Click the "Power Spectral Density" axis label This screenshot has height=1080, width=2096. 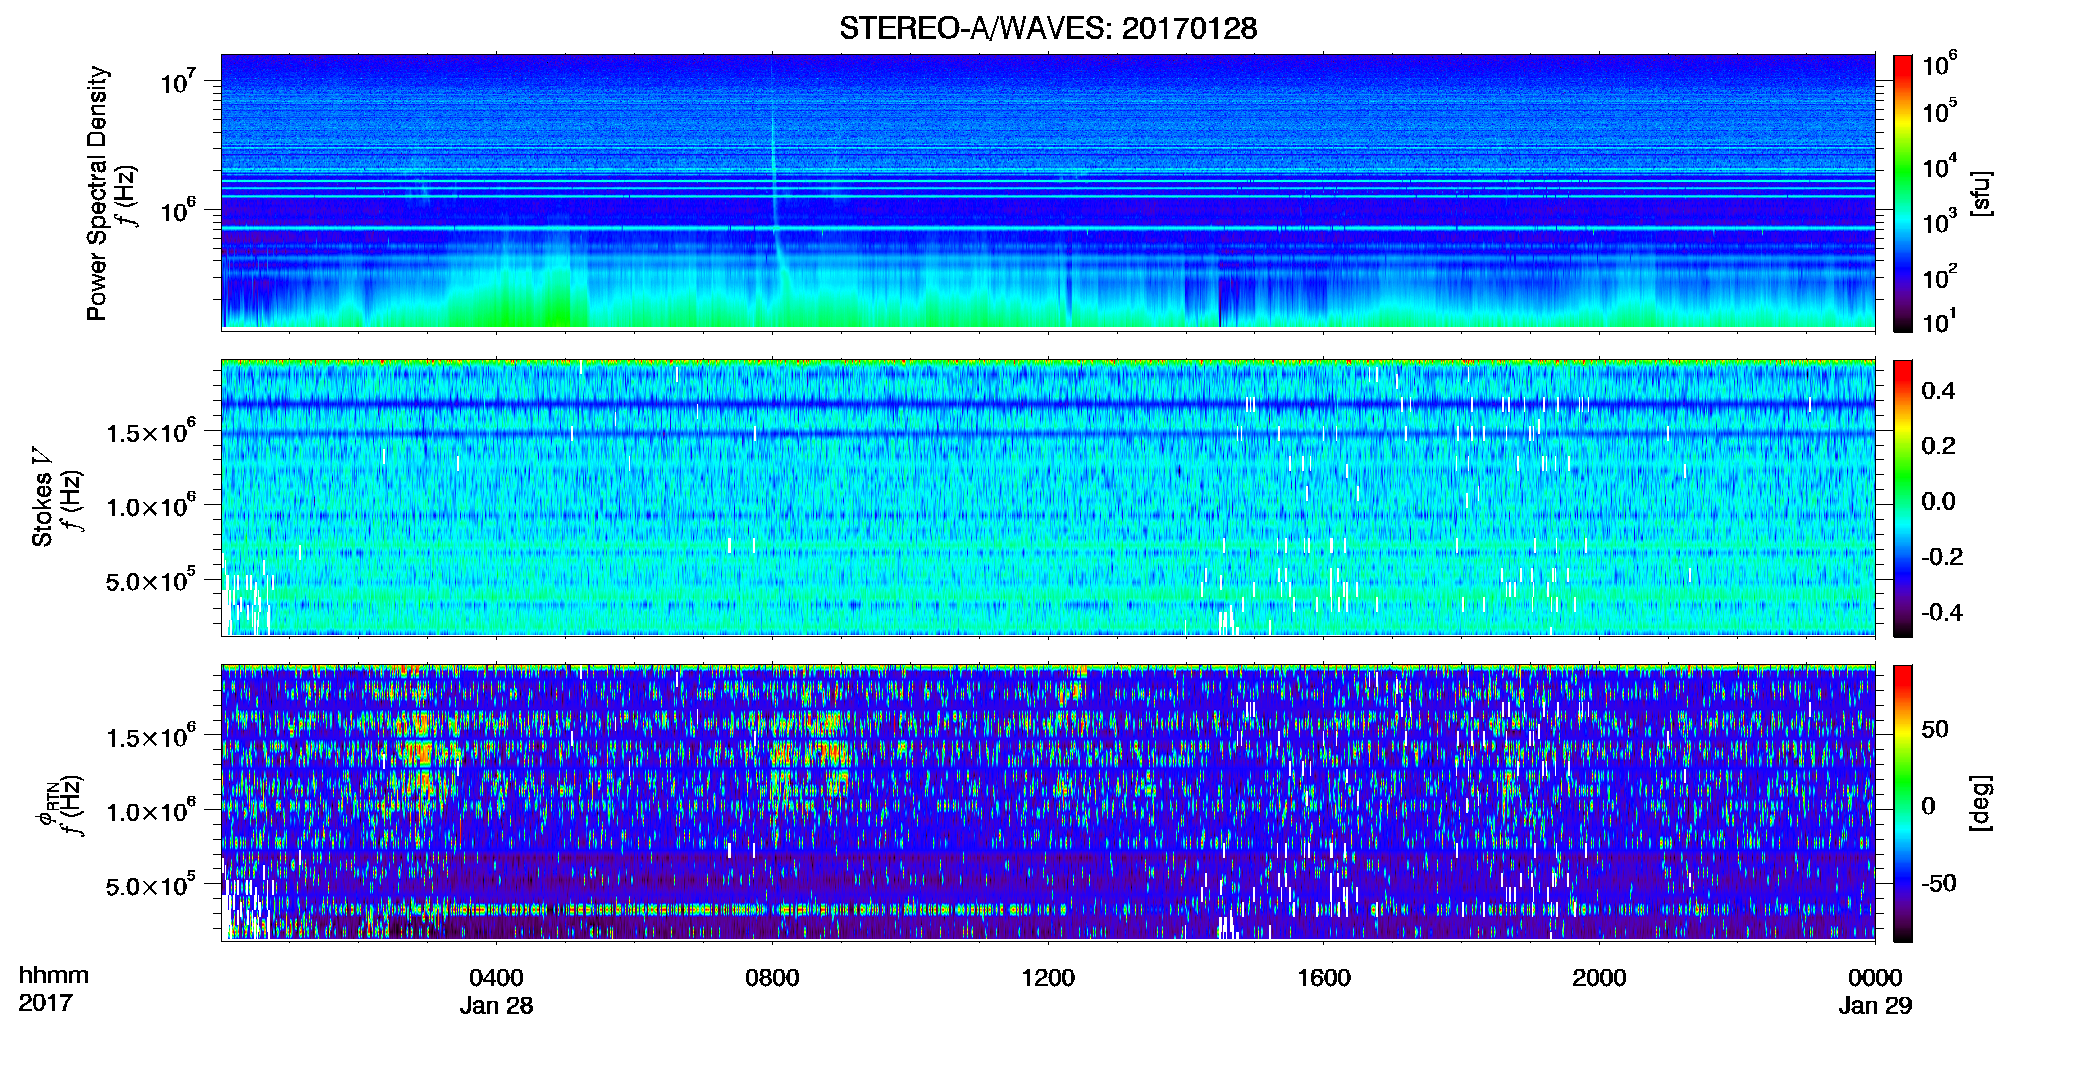[97, 193]
